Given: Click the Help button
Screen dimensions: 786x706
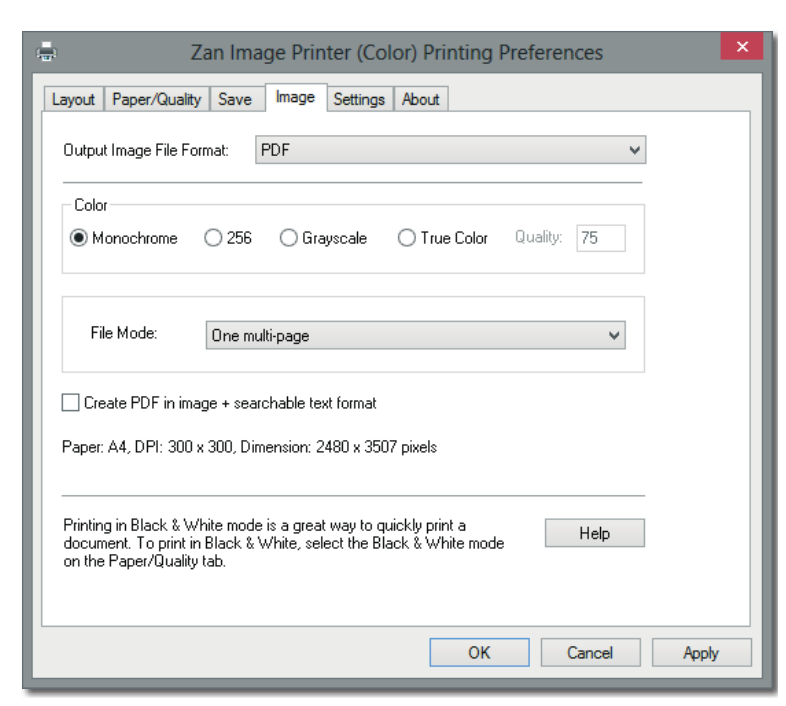Looking at the screenshot, I should pyautogui.click(x=595, y=533).
